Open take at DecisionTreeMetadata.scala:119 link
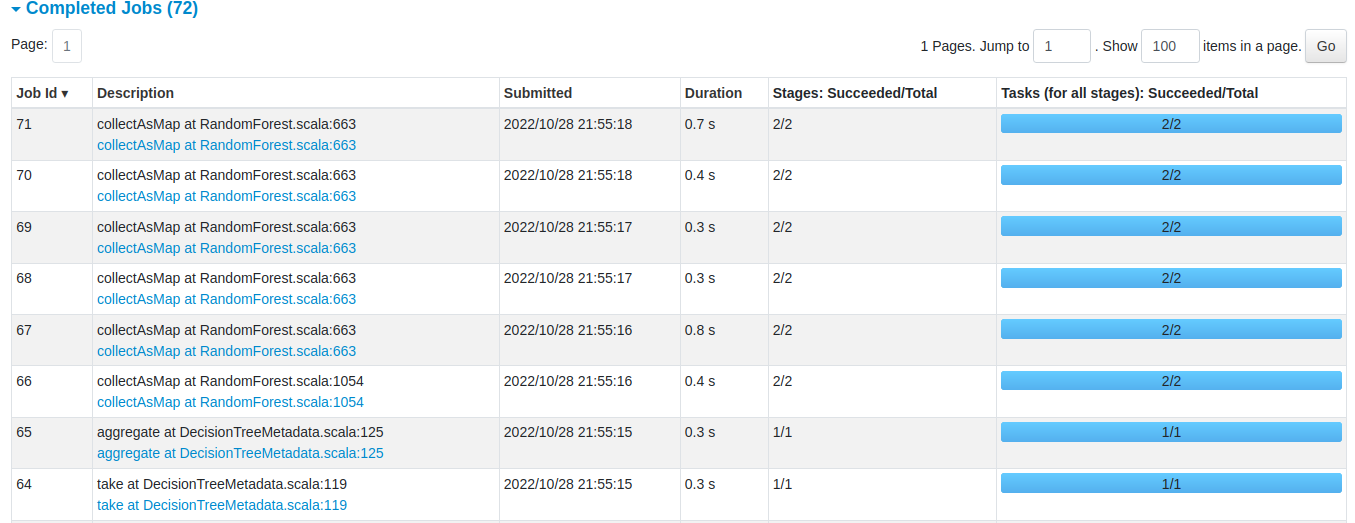 click(222, 505)
